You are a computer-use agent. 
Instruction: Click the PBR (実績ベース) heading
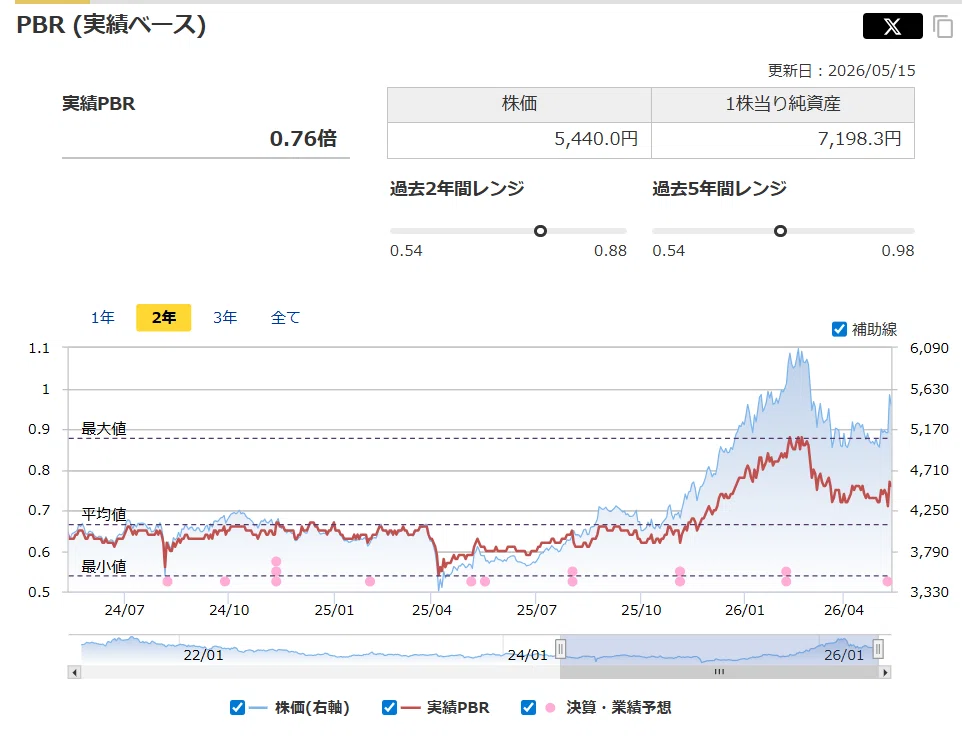(x=111, y=25)
